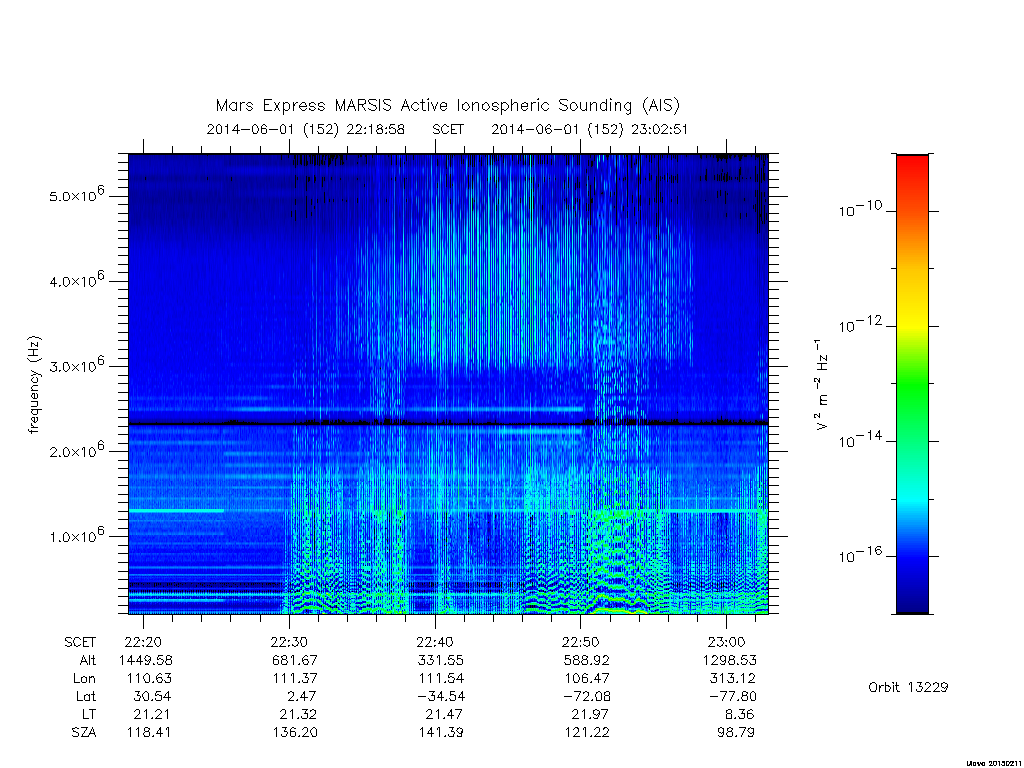Click the black horizontal band near 2.3 MHz
Image resolution: width=1024 pixels, height=768 pixels.
pos(448,423)
